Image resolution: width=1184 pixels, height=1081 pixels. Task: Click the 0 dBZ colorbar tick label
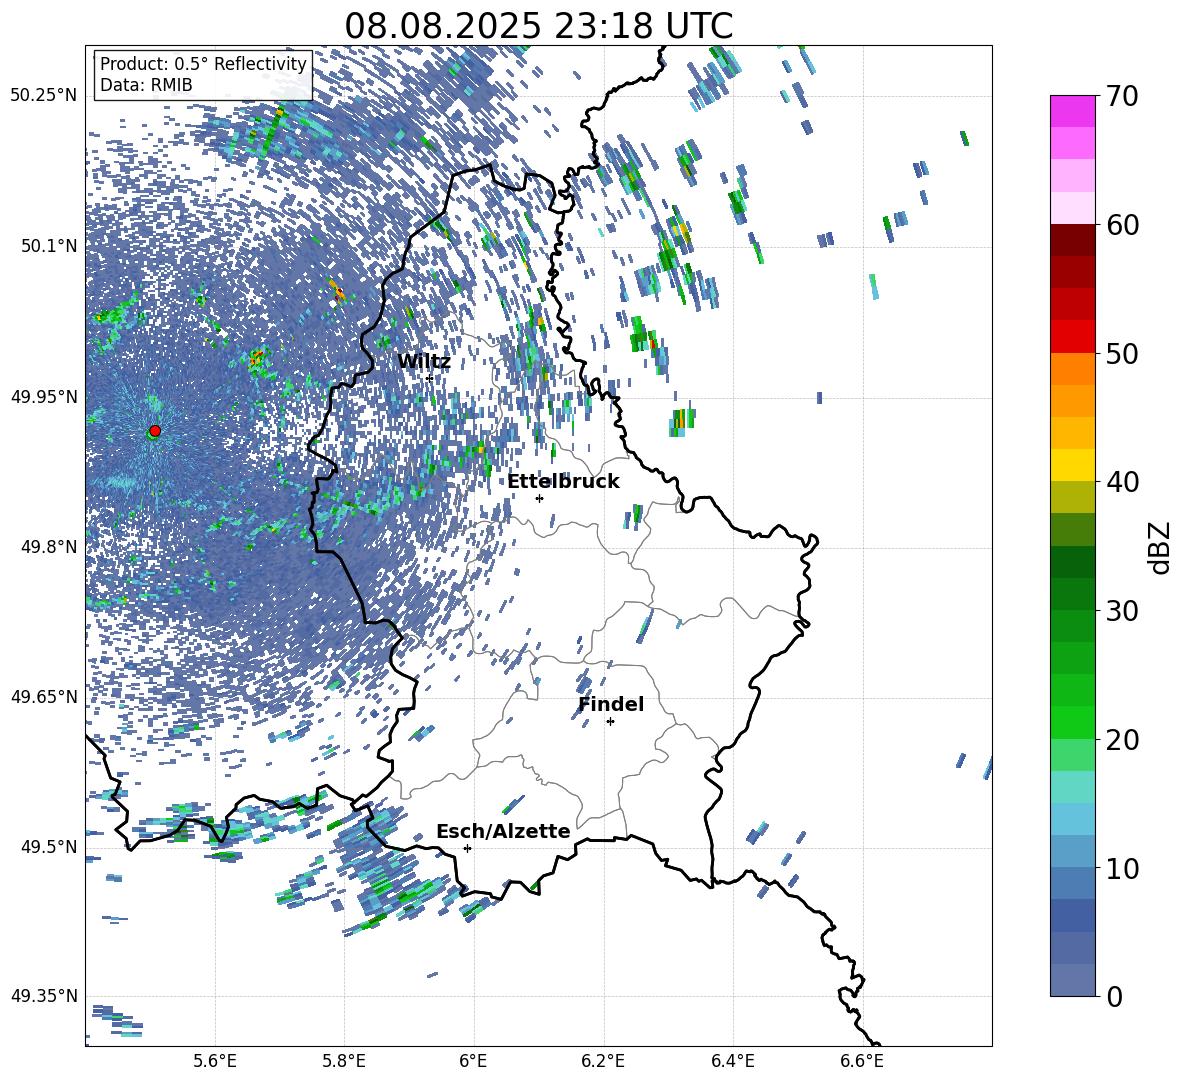[1114, 997]
